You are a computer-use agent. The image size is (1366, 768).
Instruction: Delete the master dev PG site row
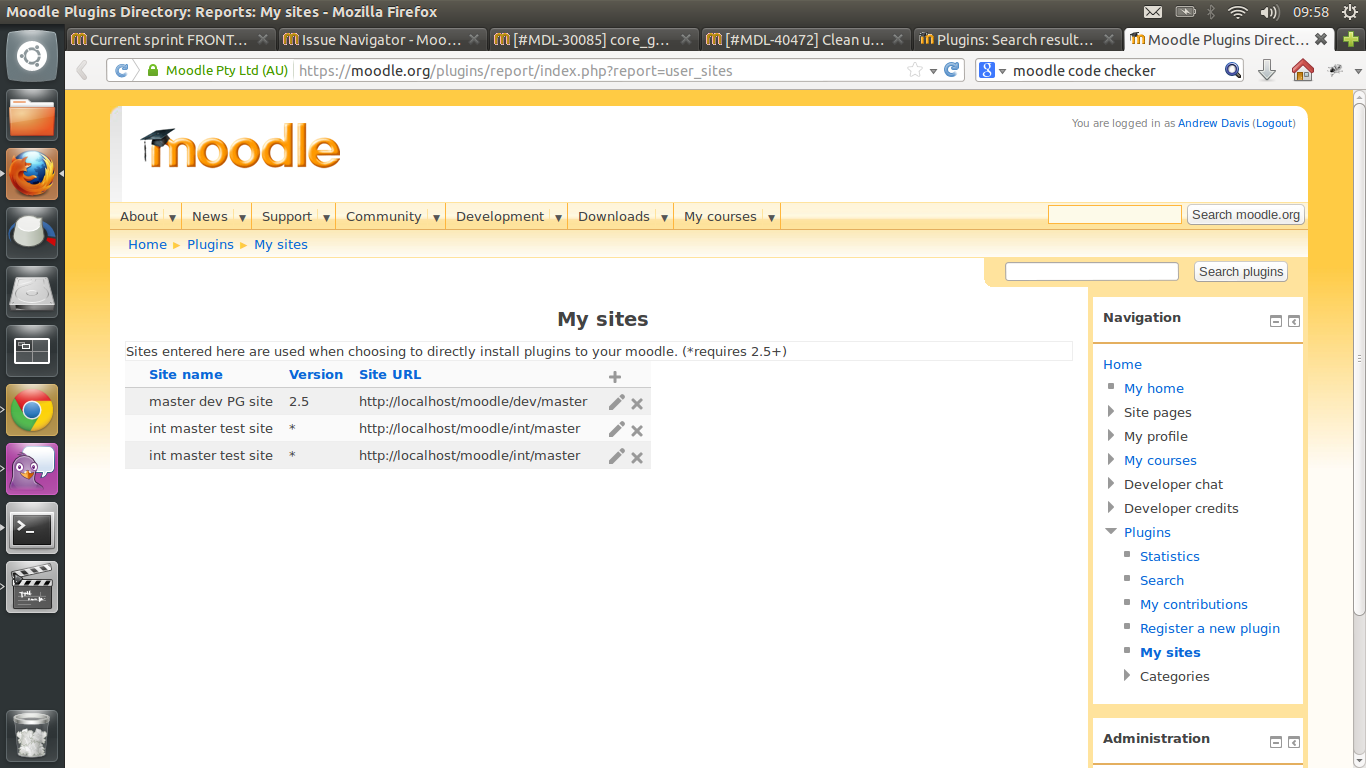(x=637, y=404)
